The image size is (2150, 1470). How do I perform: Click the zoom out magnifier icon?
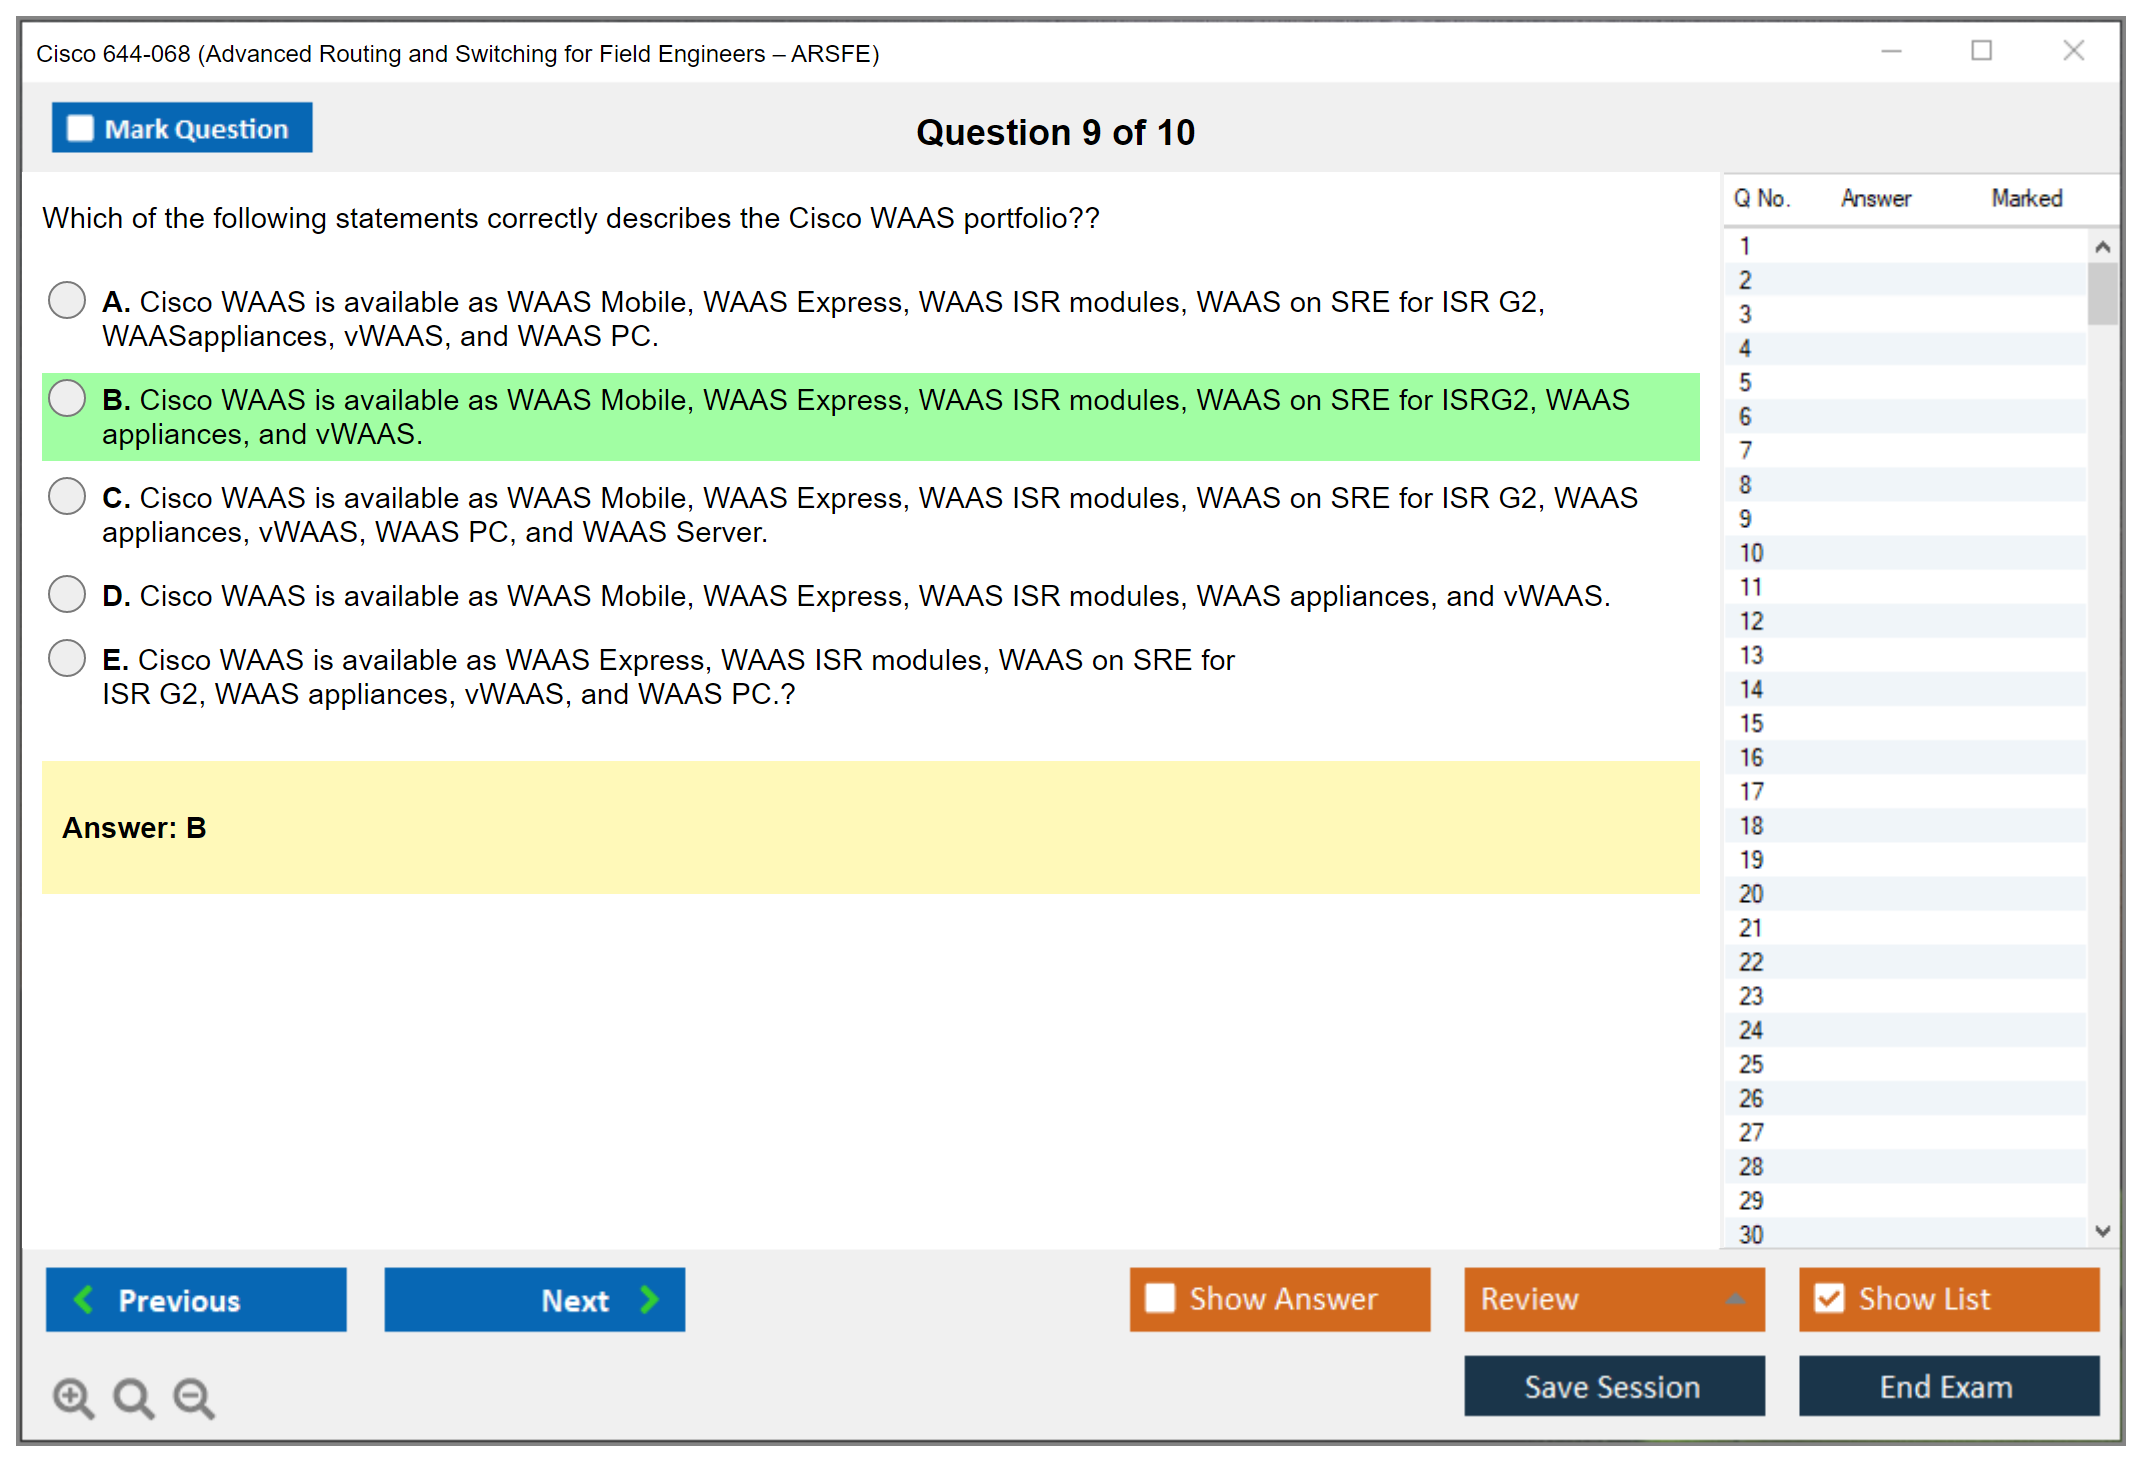[193, 1397]
